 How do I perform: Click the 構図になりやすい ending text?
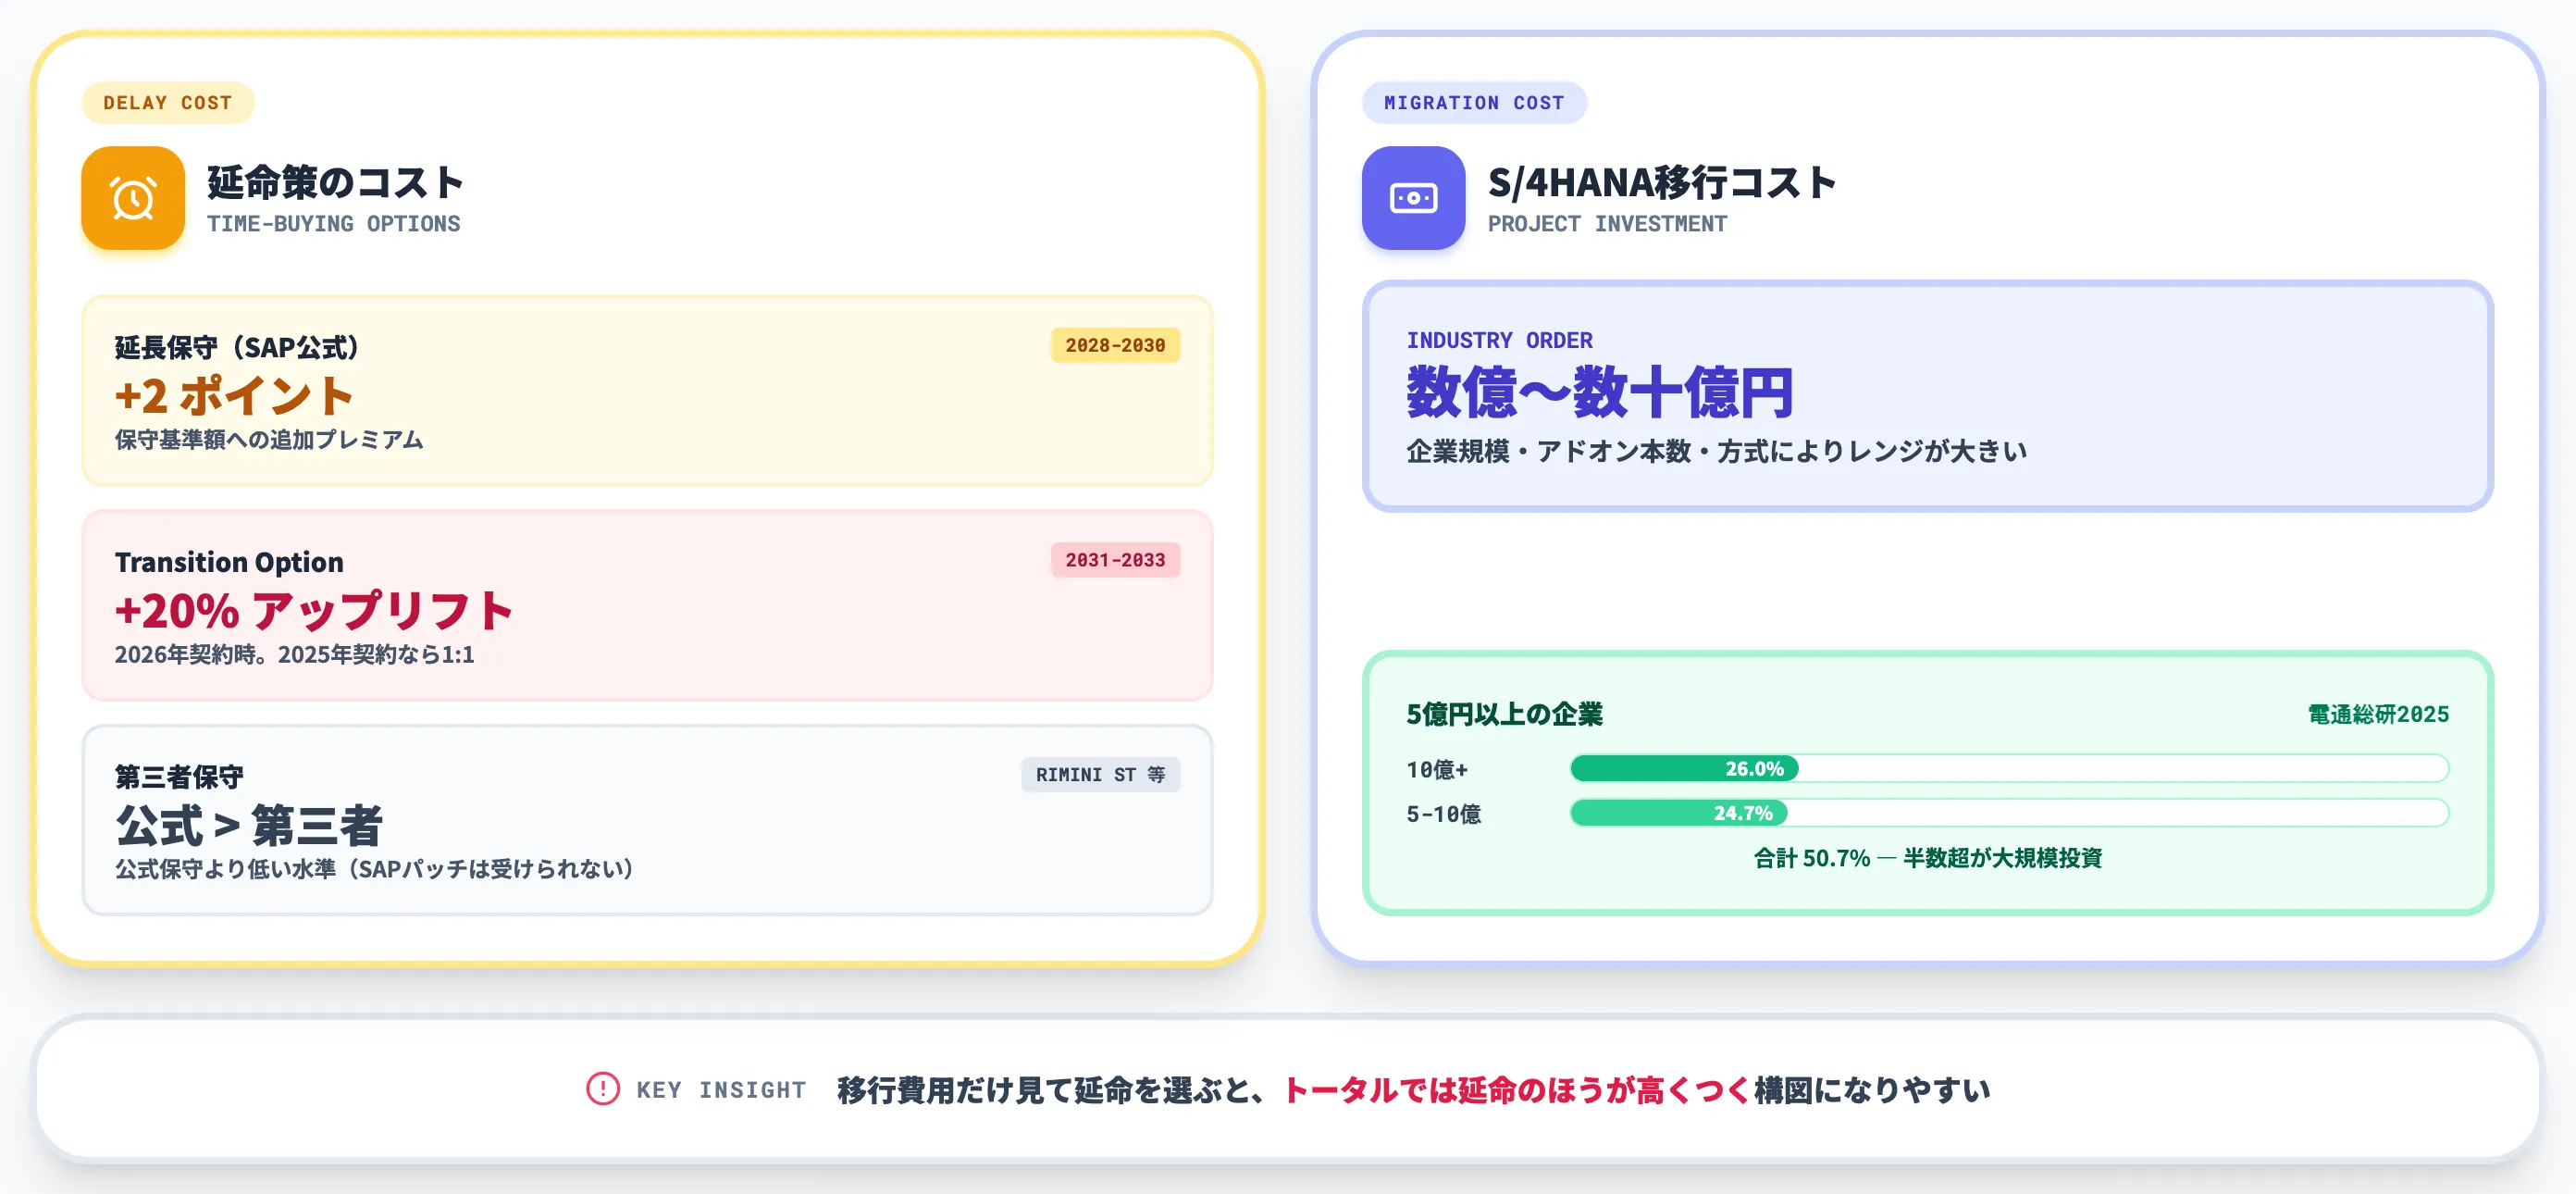click(x=1871, y=1090)
